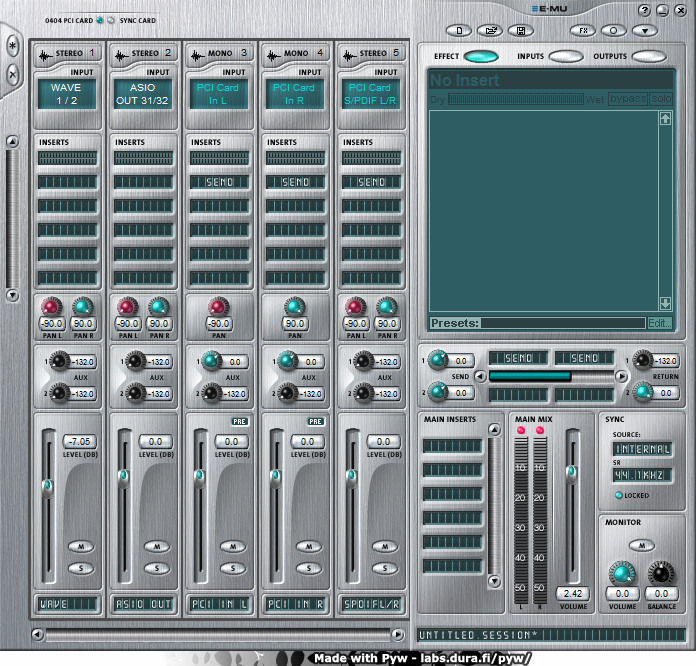Image resolution: width=696 pixels, height=666 pixels.
Task: Toggle the monitor mute M button
Action: [x=642, y=545]
